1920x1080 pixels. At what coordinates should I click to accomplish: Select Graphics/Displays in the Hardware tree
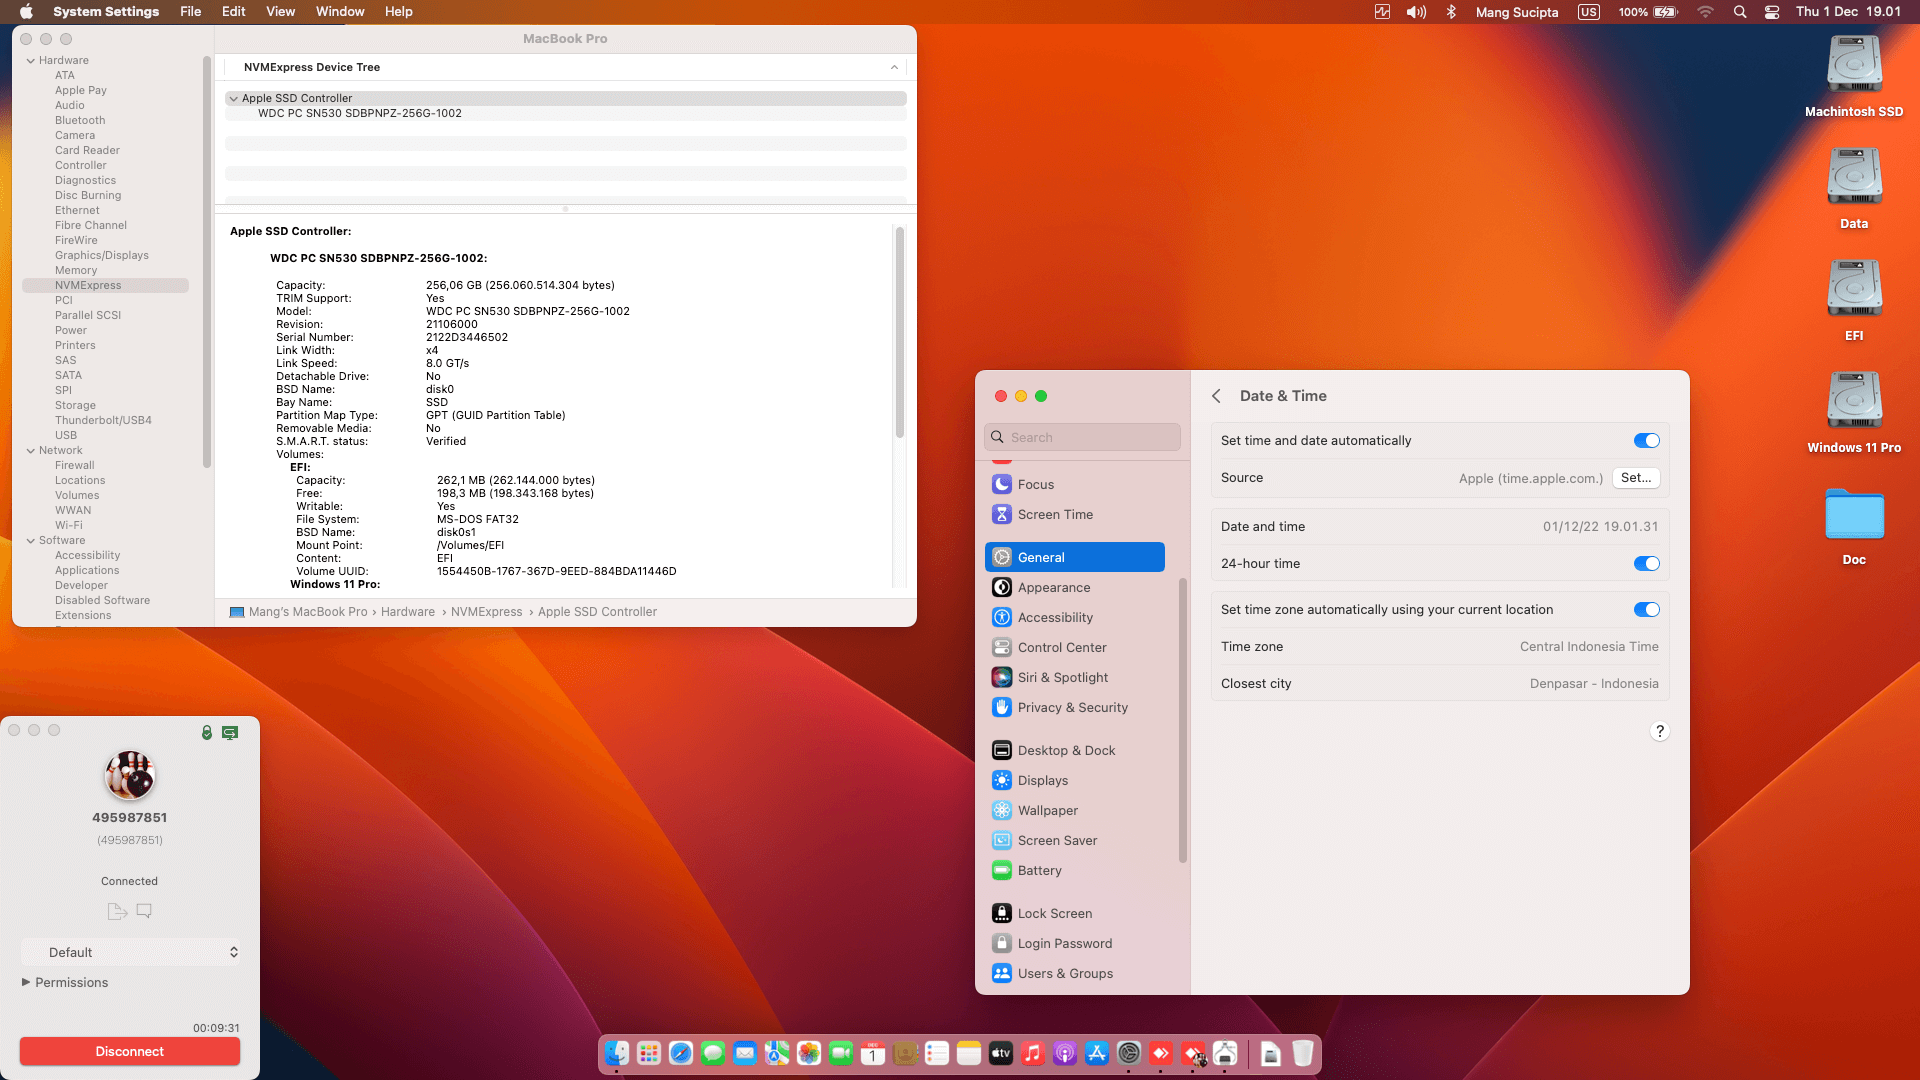click(x=102, y=256)
